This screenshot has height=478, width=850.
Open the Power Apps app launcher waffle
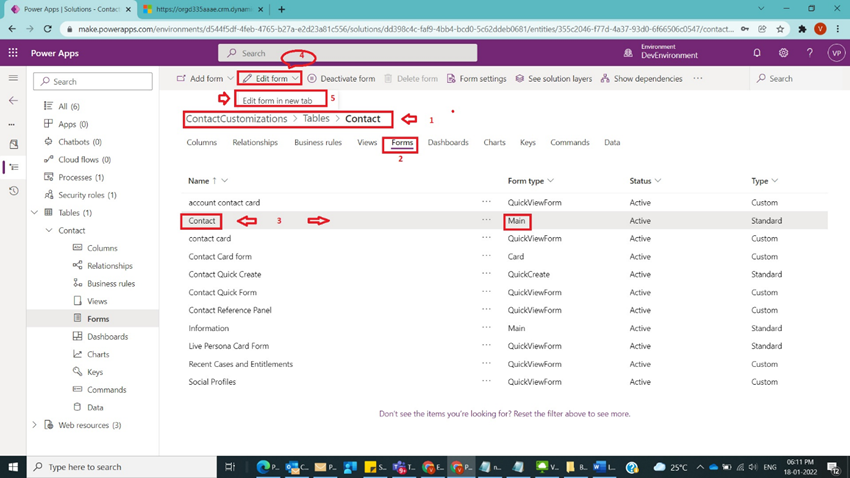(x=13, y=53)
